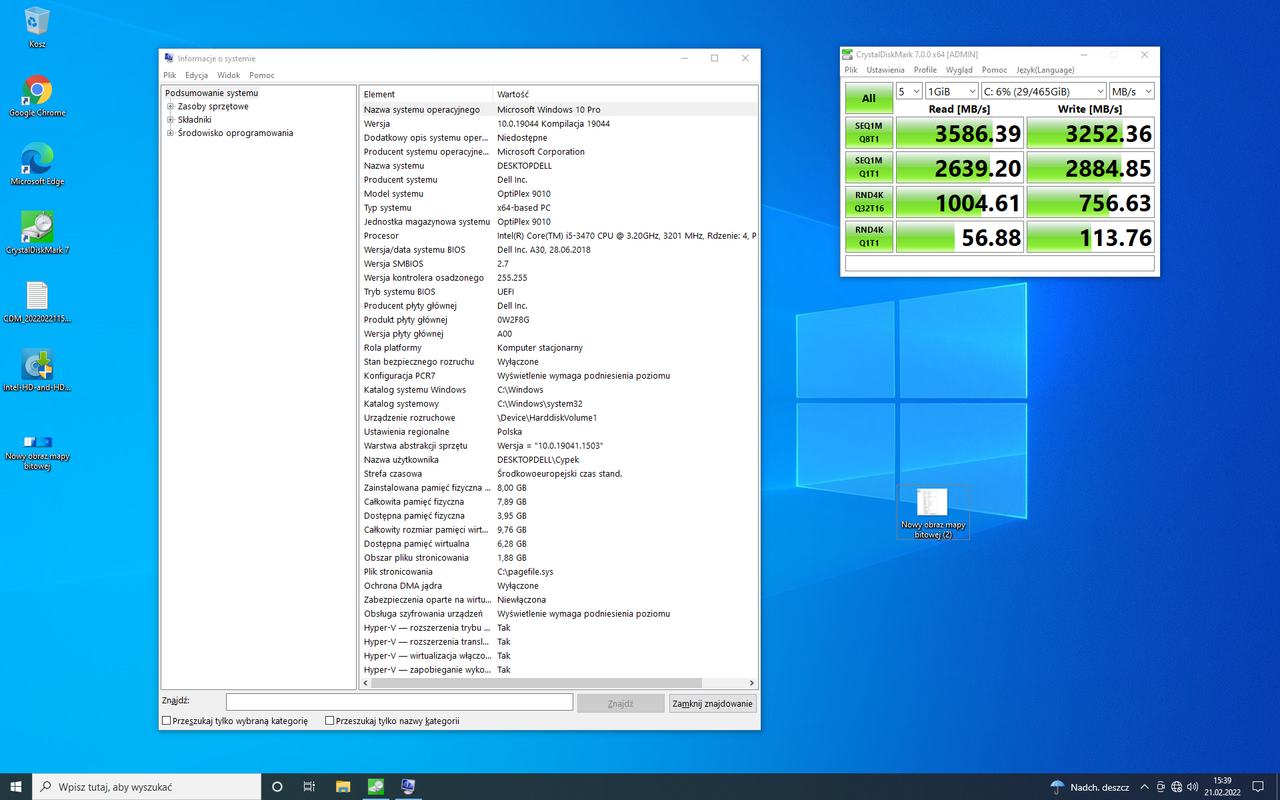The height and width of the screenshot is (800, 1280).
Task: Click the 'Znajdź' search input field
Action: tap(399, 702)
